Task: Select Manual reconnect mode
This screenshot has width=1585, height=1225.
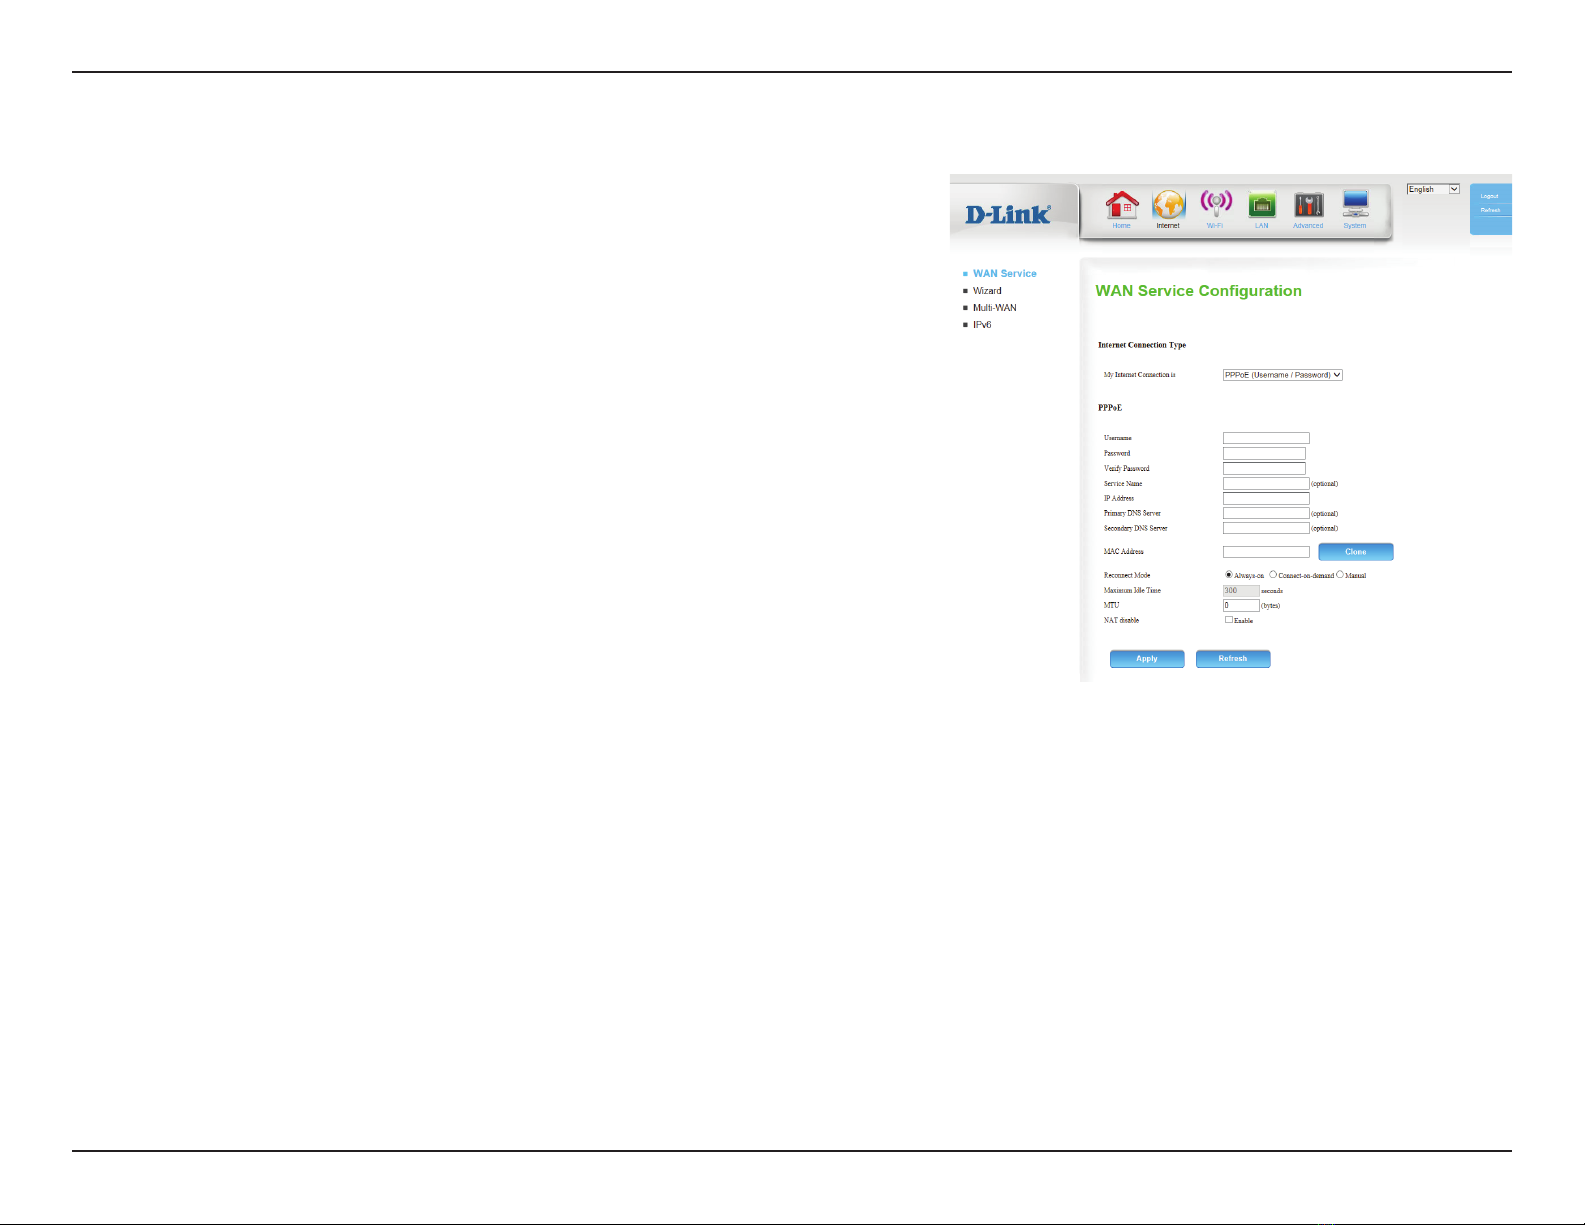Action: [1340, 575]
